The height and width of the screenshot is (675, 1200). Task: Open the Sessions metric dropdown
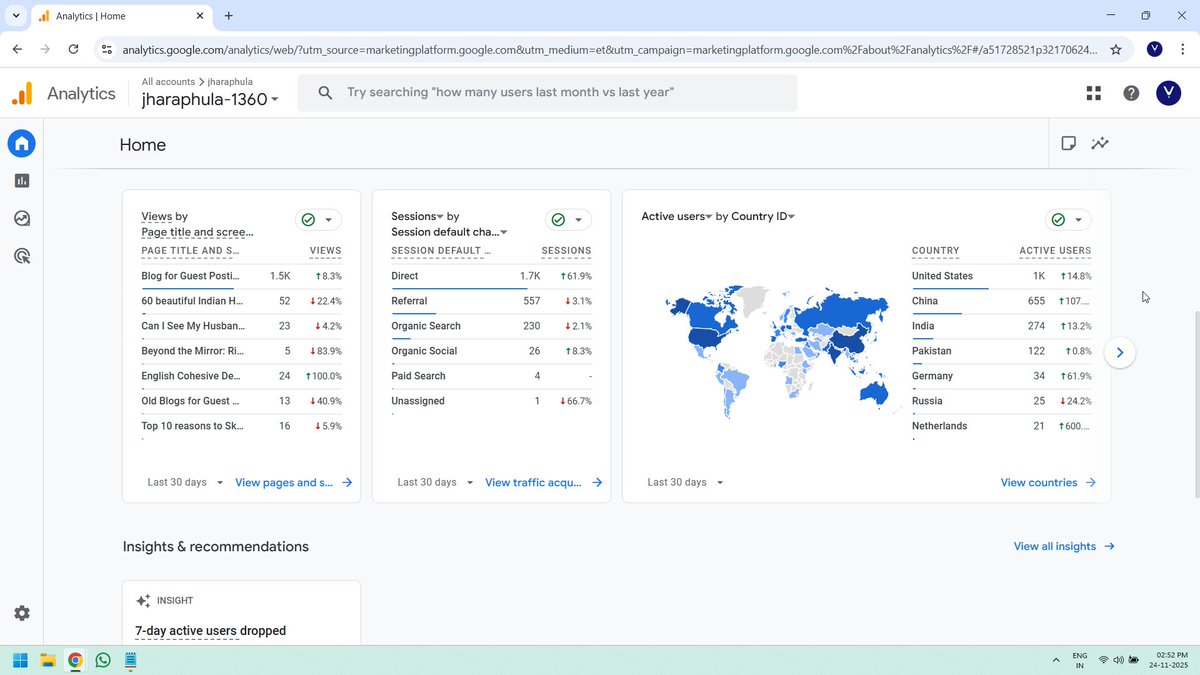click(418, 216)
